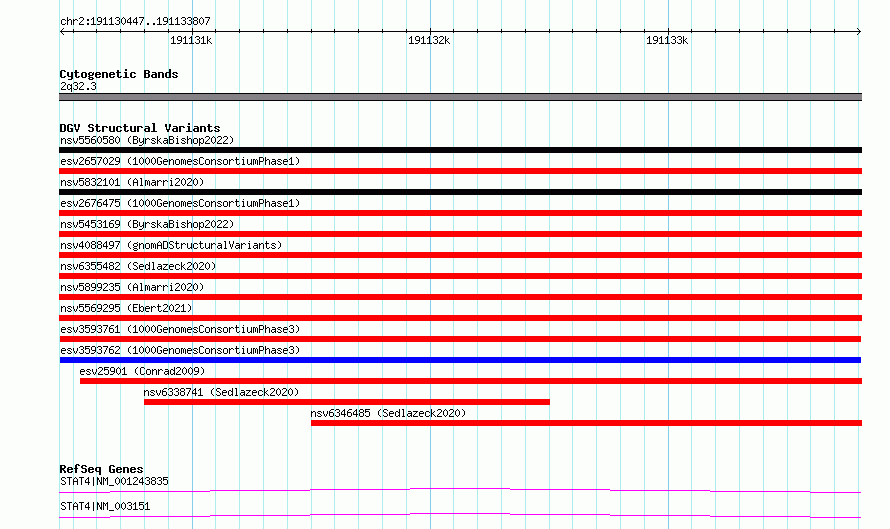The height and width of the screenshot is (529, 890).
Task: Click the nsv5453169 ByrskaBishop2022 red bar
Action: (460, 234)
